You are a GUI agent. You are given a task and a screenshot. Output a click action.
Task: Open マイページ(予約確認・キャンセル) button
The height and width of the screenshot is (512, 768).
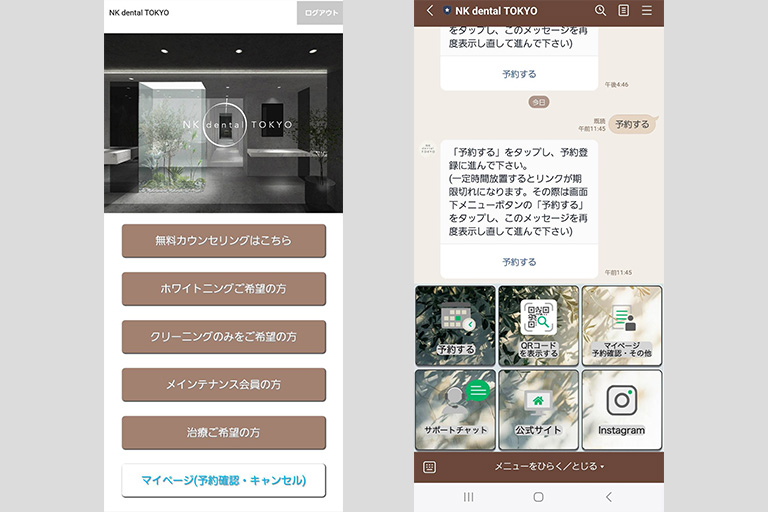coord(224,480)
